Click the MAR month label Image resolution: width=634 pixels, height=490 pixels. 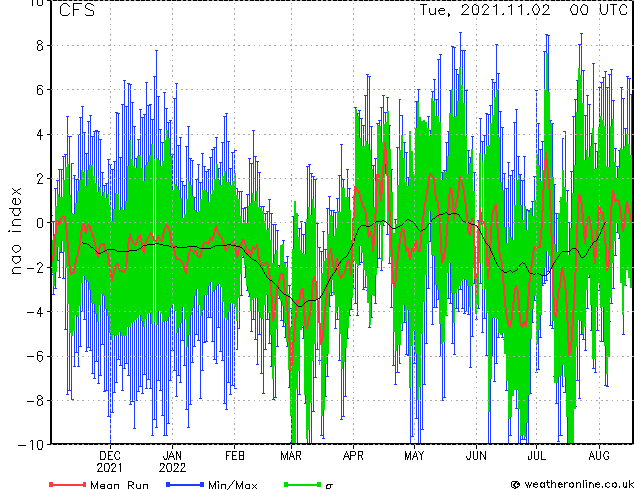(291, 456)
